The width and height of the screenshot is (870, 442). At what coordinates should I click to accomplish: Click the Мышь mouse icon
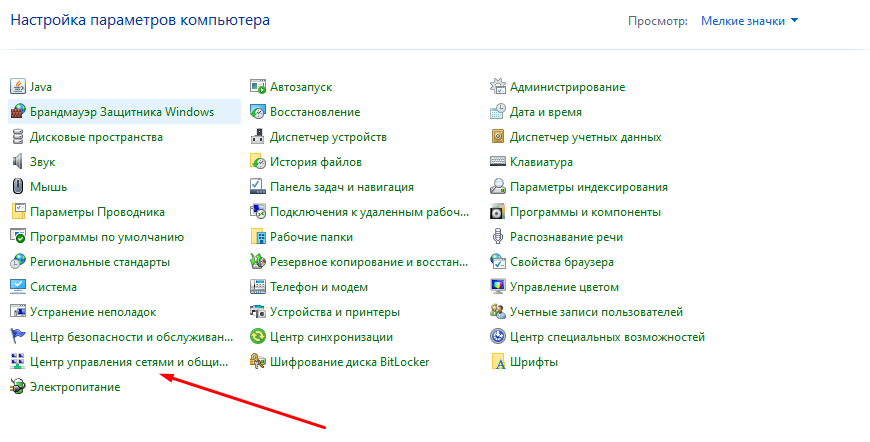coord(18,187)
